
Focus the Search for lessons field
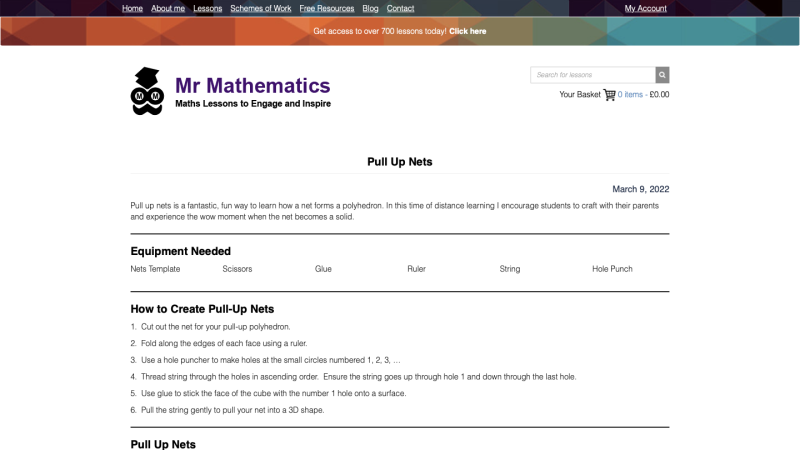point(593,75)
